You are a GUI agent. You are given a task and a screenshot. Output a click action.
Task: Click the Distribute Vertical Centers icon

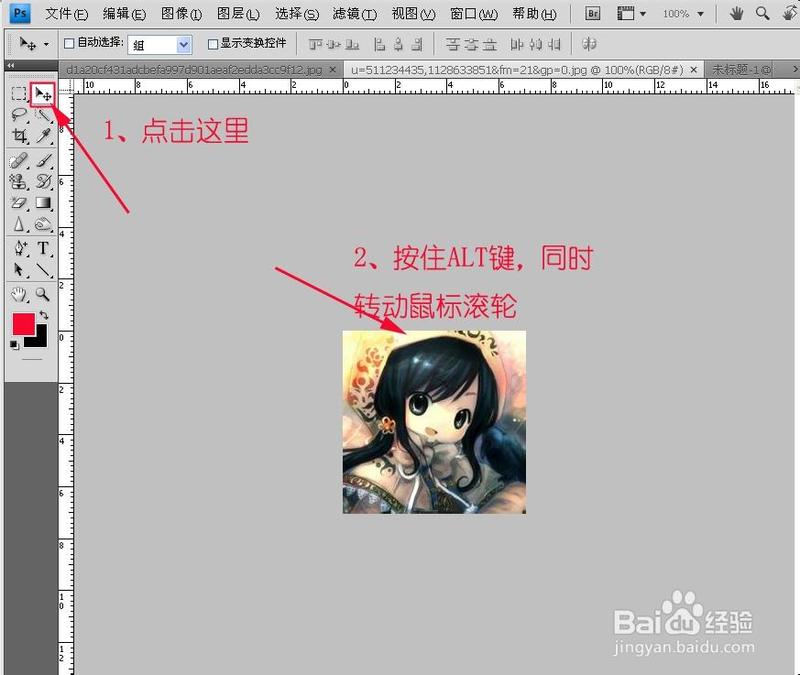(x=471, y=45)
